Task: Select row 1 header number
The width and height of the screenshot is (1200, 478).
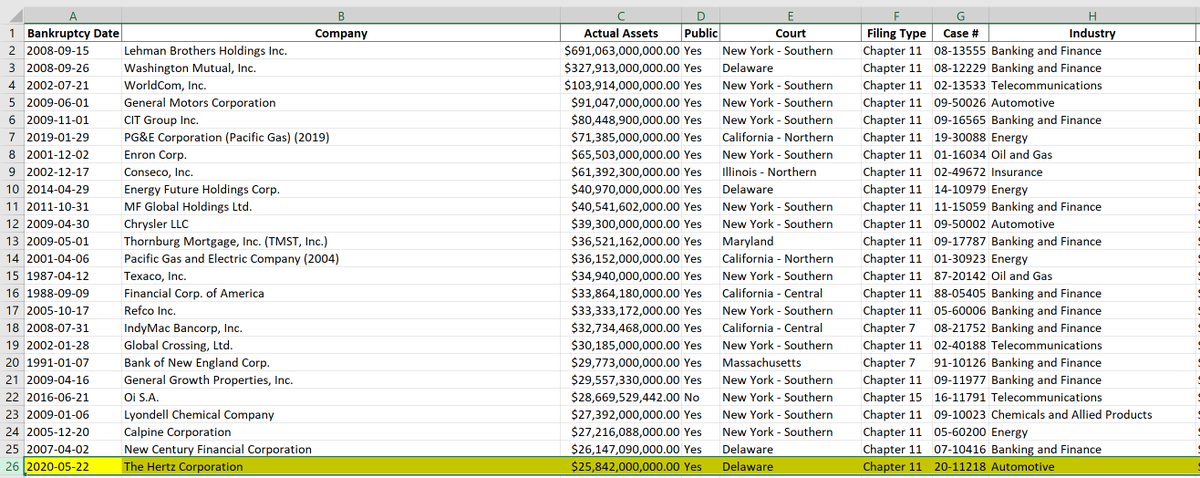Action: pyautogui.click(x=11, y=33)
